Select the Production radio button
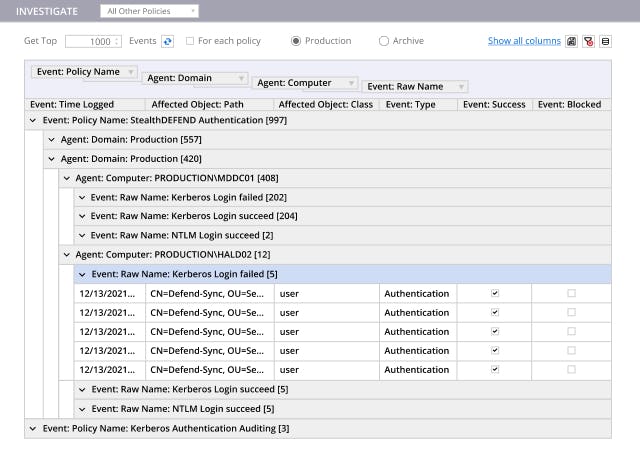This screenshot has width=640, height=450. pos(296,41)
